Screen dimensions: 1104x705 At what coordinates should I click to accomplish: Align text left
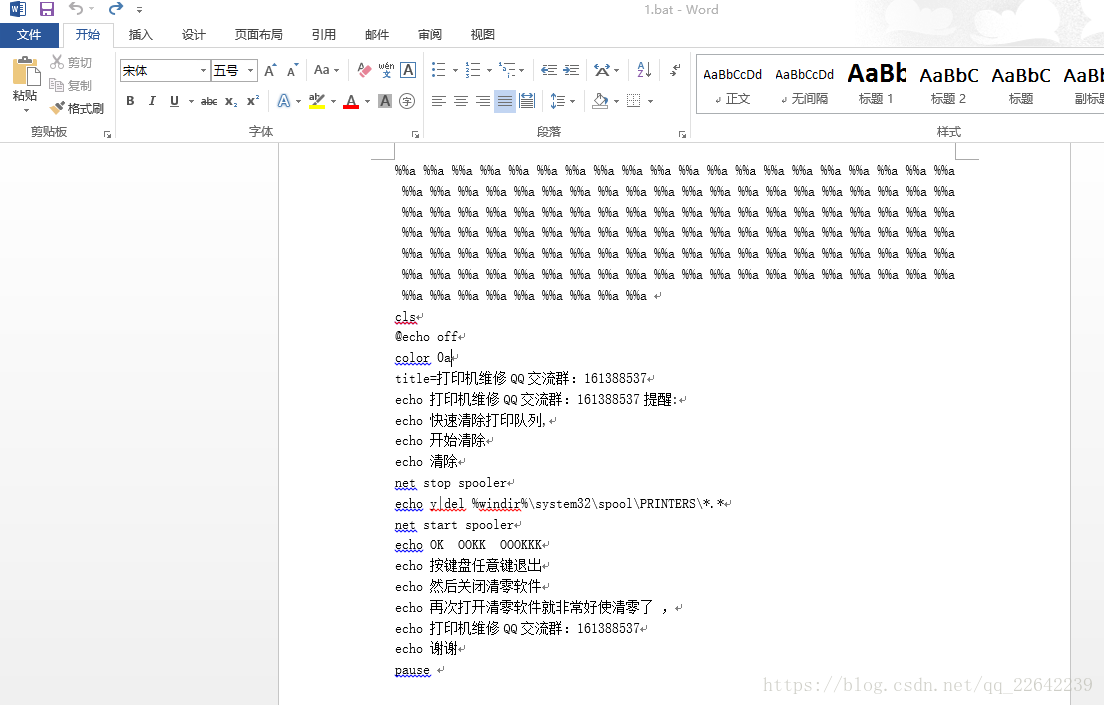(439, 101)
